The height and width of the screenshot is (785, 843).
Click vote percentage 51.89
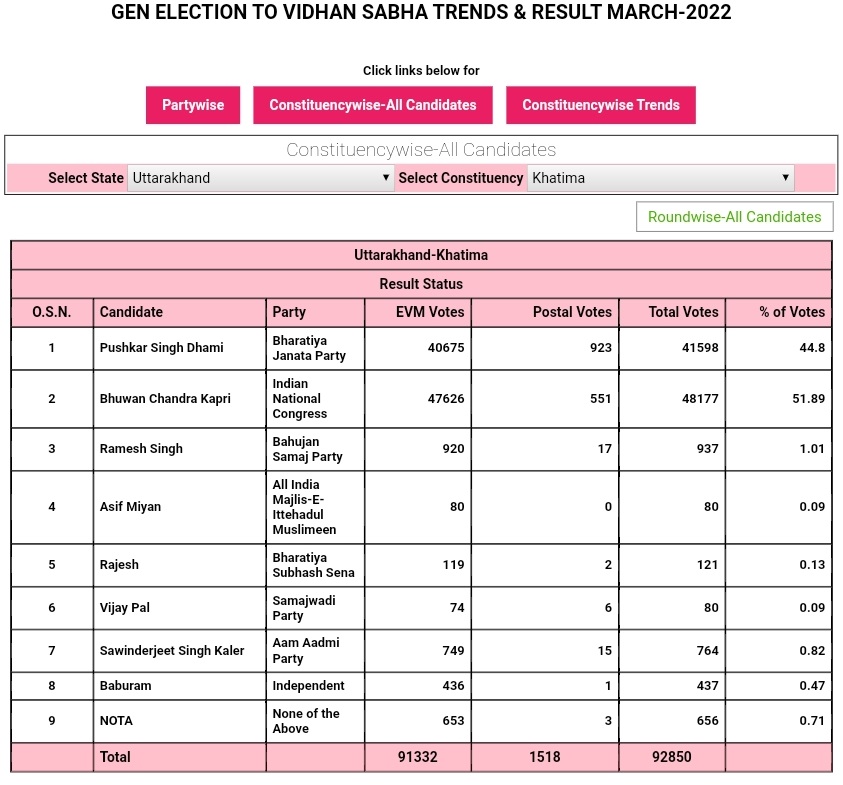[x=808, y=398]
